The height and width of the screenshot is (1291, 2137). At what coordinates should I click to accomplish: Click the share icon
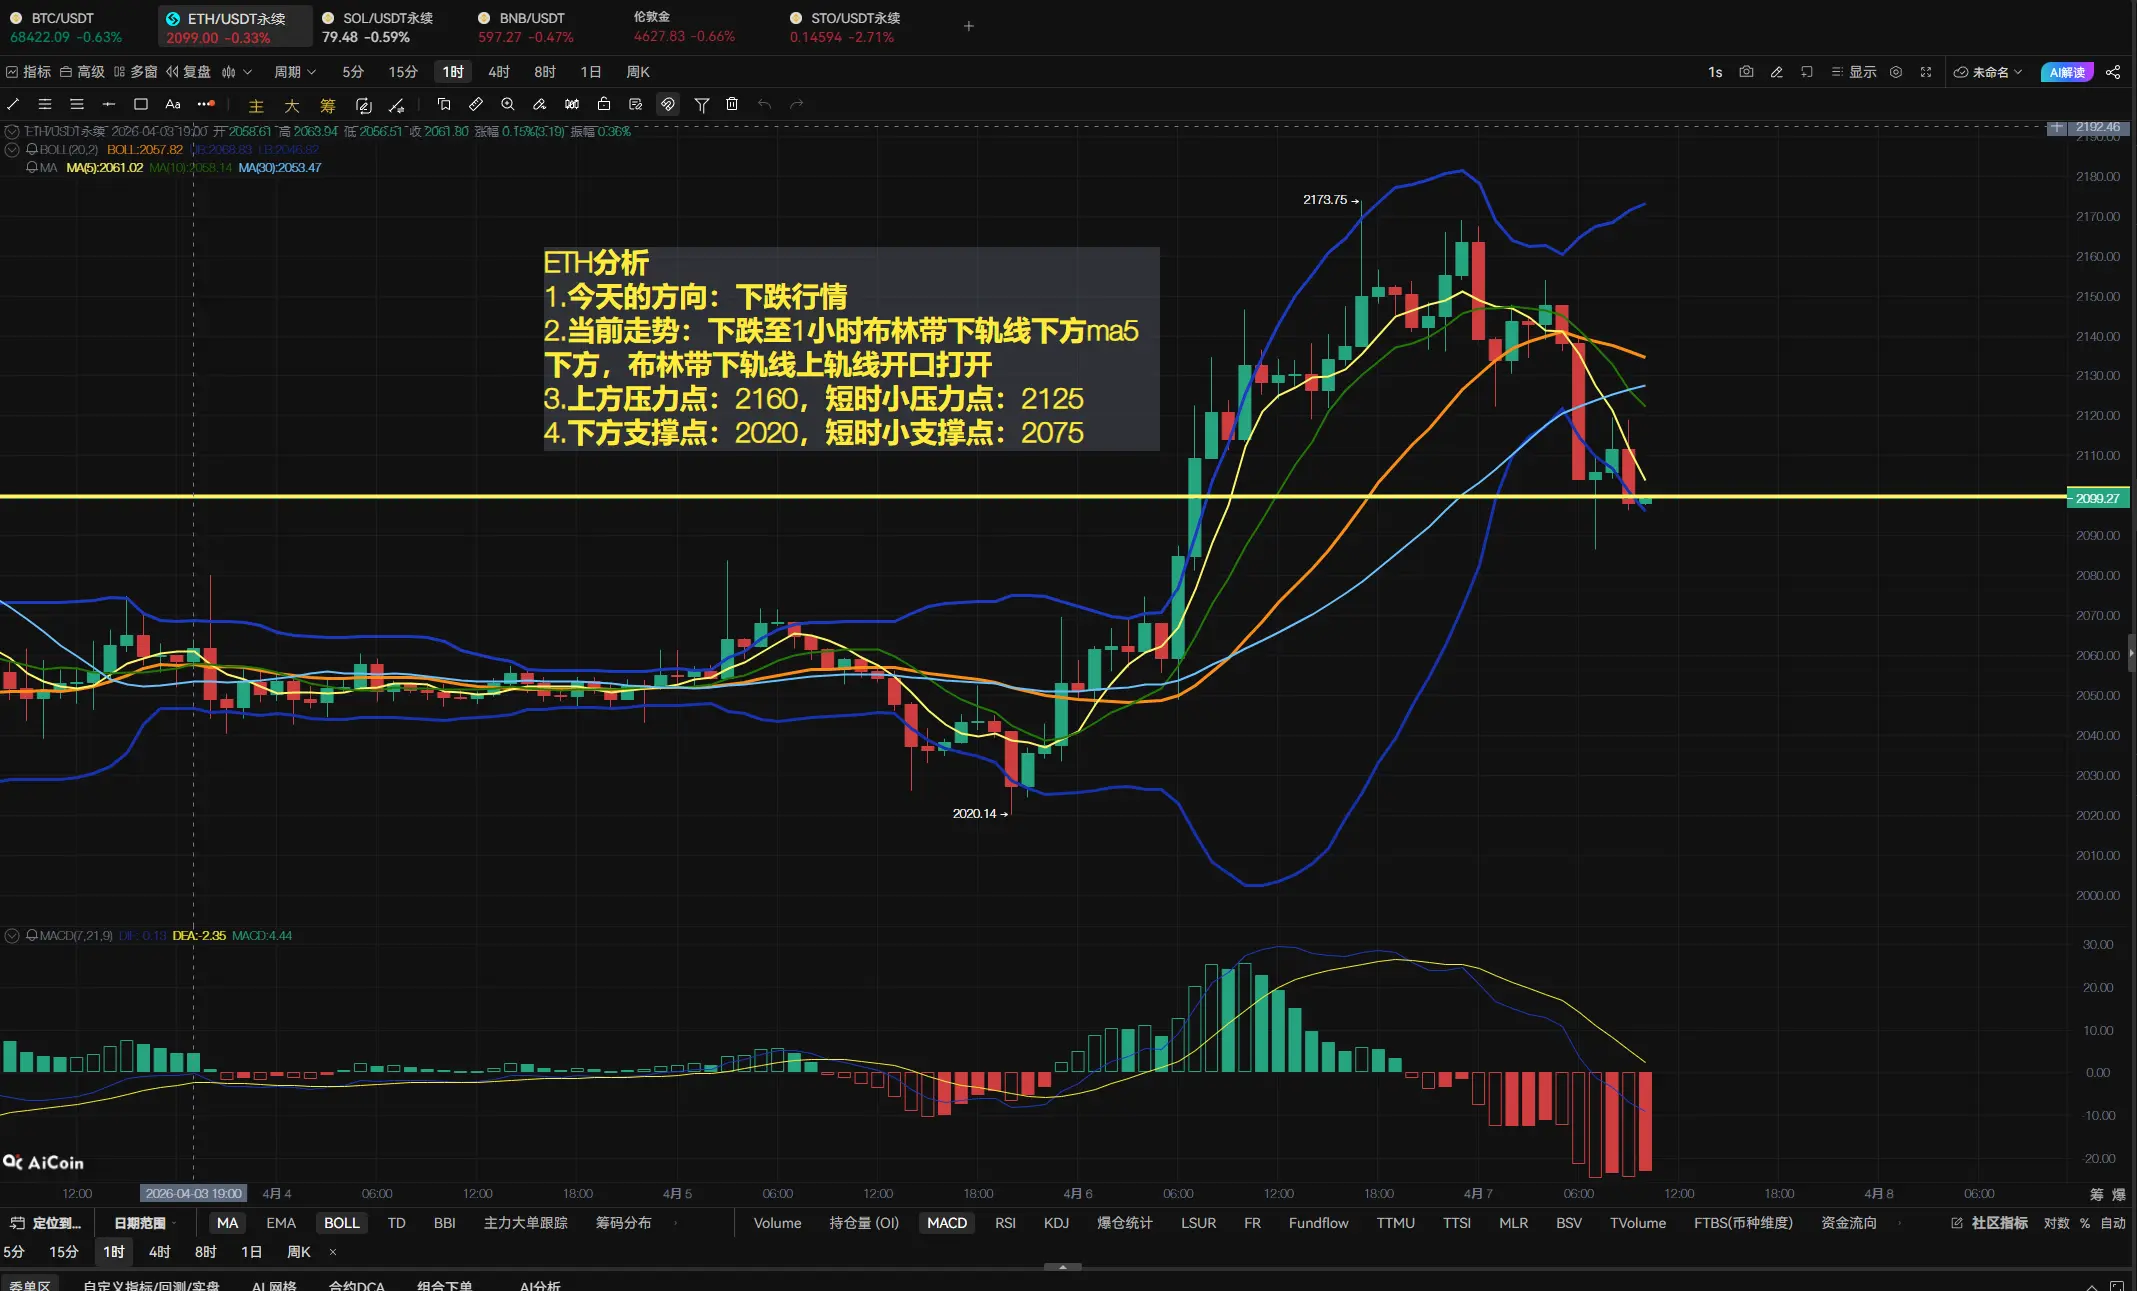2113,72
